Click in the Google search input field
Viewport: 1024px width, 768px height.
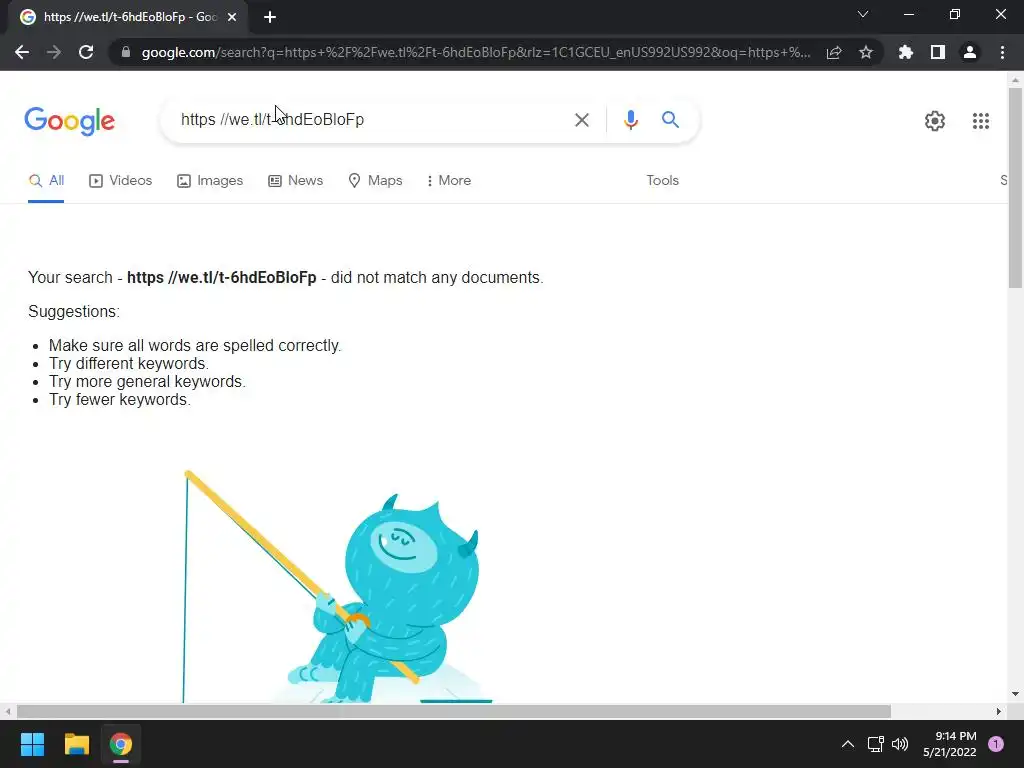click(372, 120)
